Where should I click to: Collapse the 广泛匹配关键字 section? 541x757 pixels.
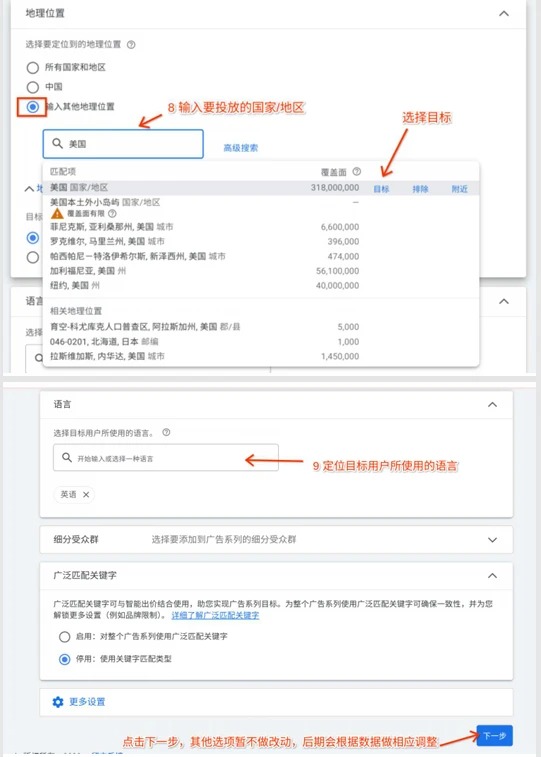click(x=492, y=575)
